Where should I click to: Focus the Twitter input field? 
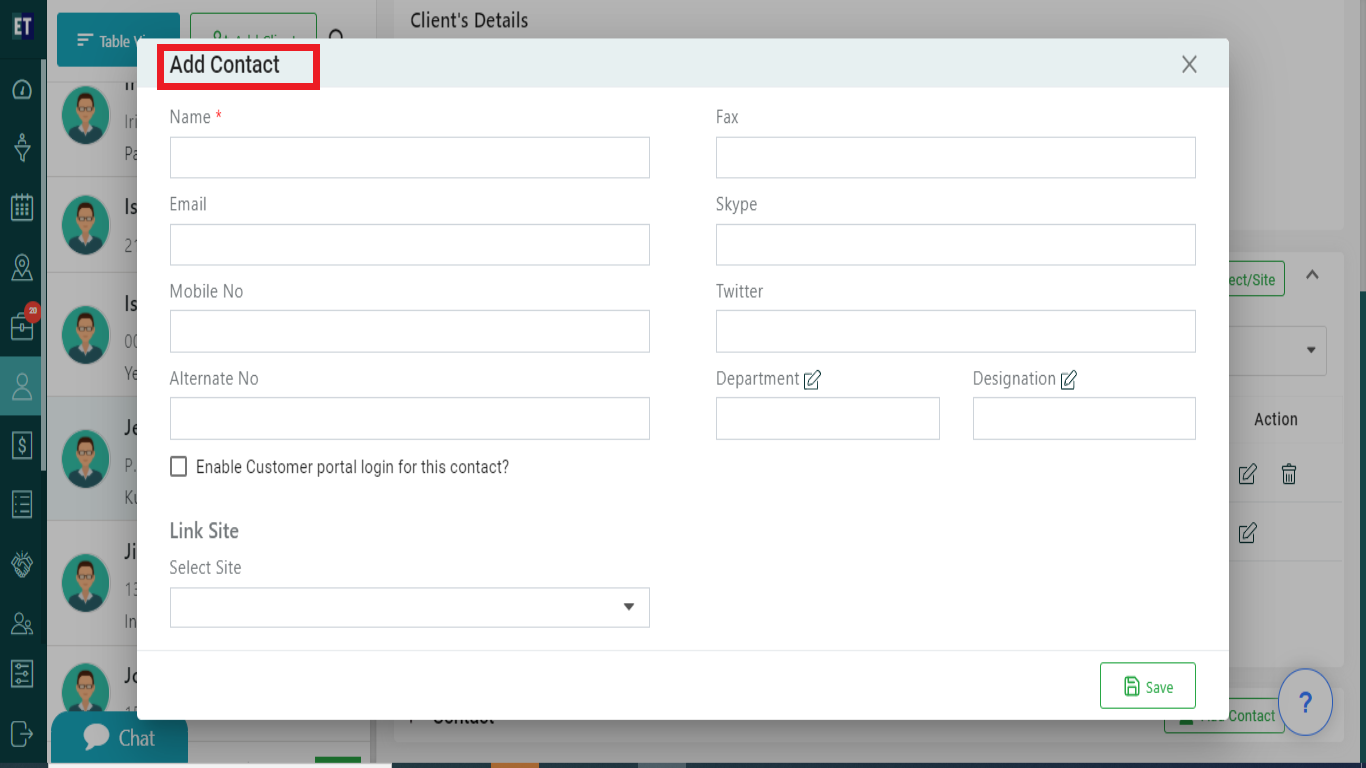(956, 331)
